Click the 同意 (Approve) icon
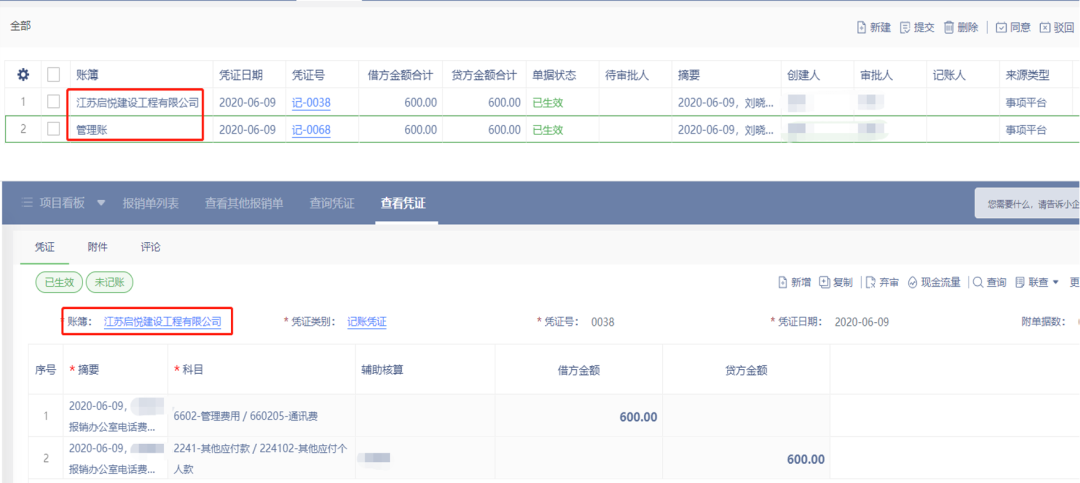 1001,28
